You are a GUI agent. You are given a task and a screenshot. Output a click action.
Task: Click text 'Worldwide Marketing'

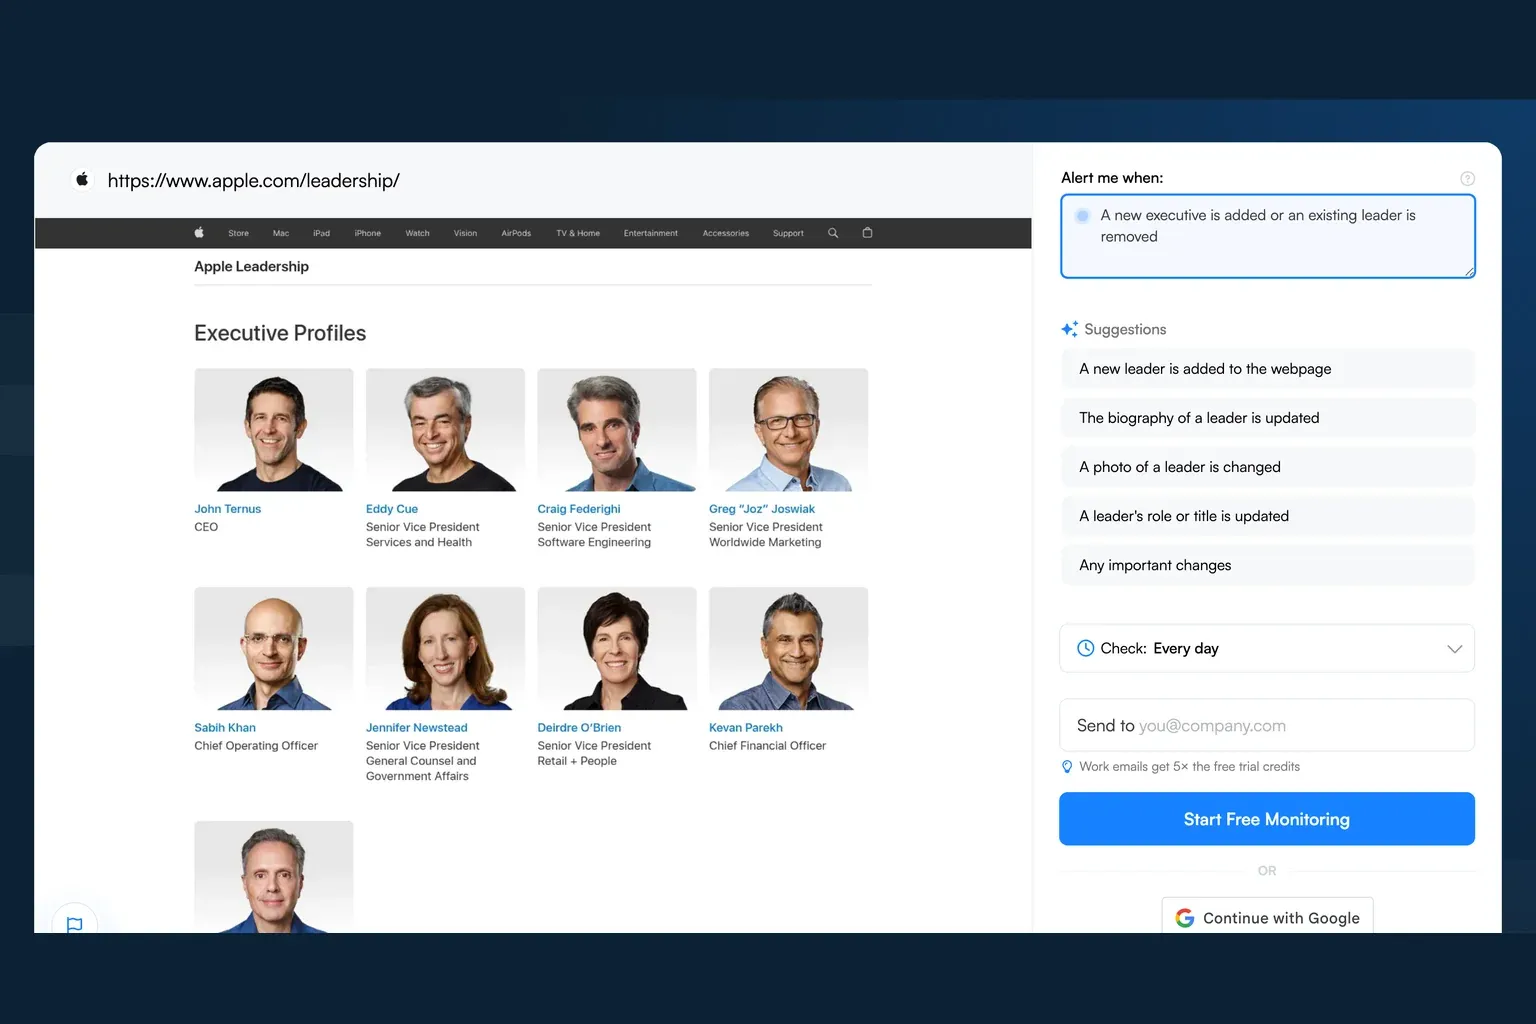765,542
